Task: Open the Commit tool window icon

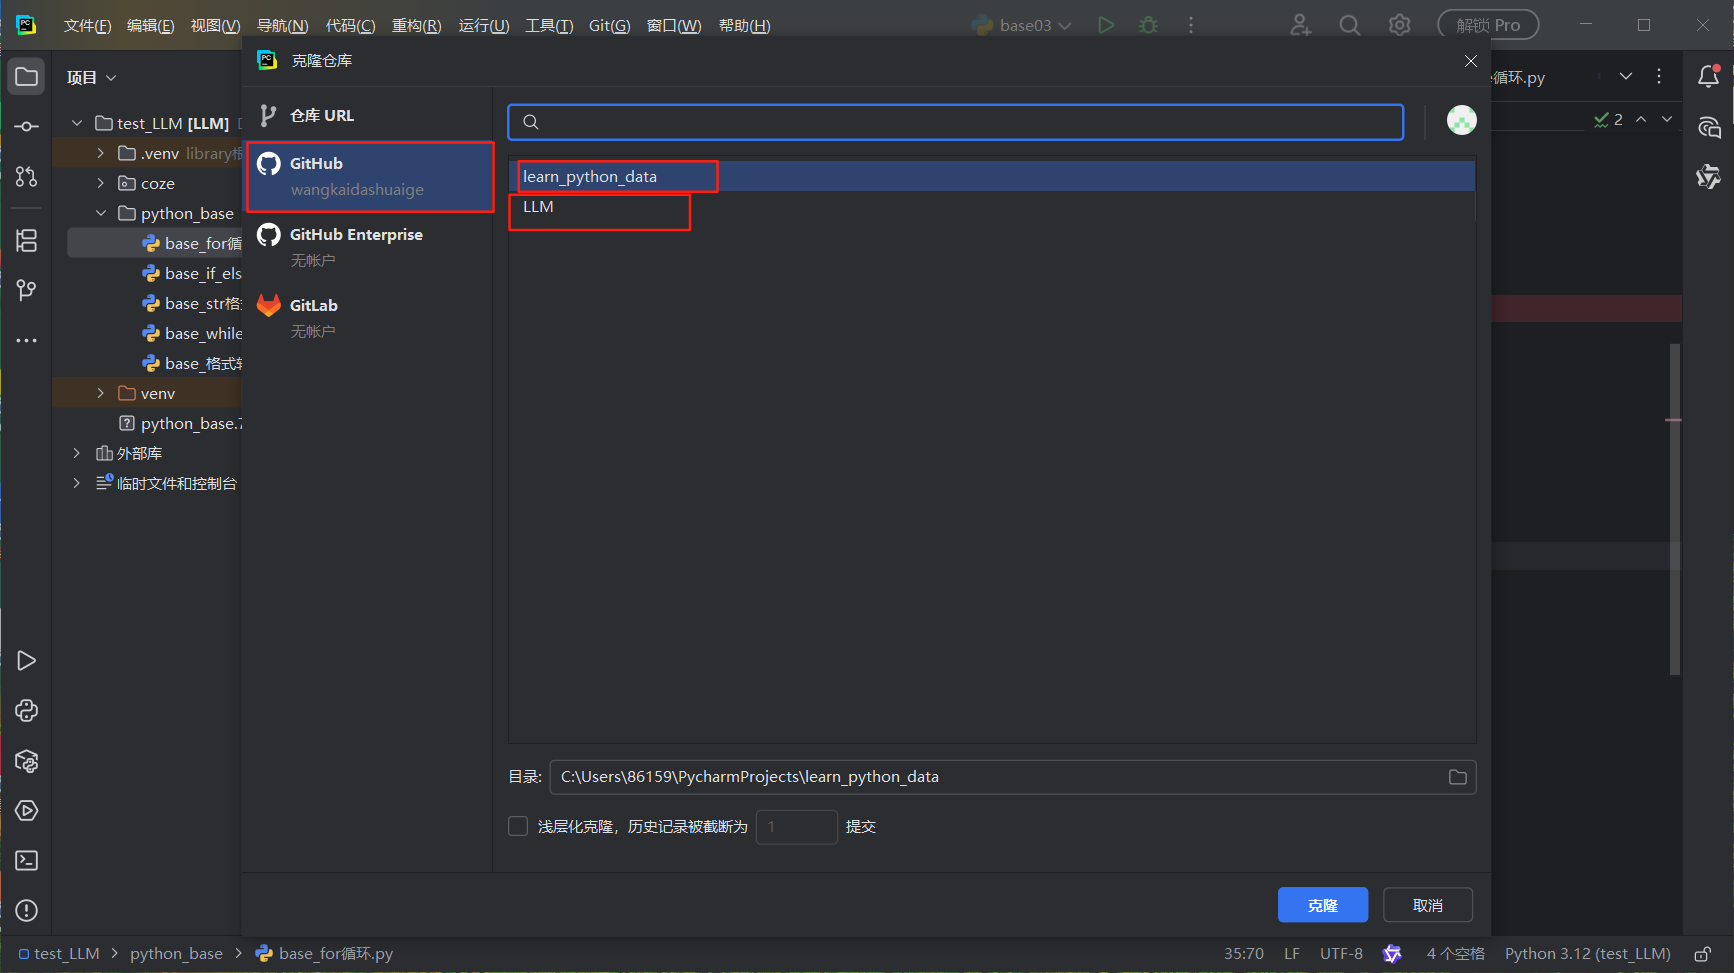Action: coord(27,127)
